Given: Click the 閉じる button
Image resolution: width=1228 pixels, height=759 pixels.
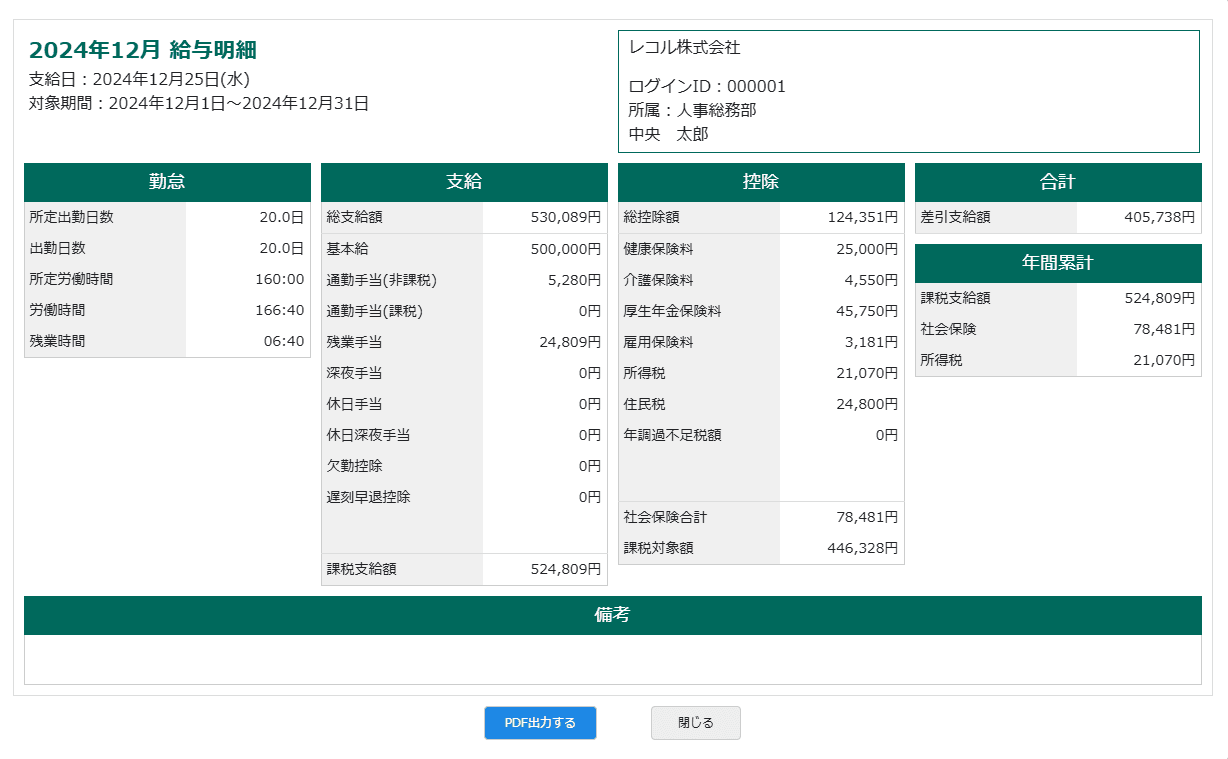Looking at the screenshot, I should pos(695,722).
